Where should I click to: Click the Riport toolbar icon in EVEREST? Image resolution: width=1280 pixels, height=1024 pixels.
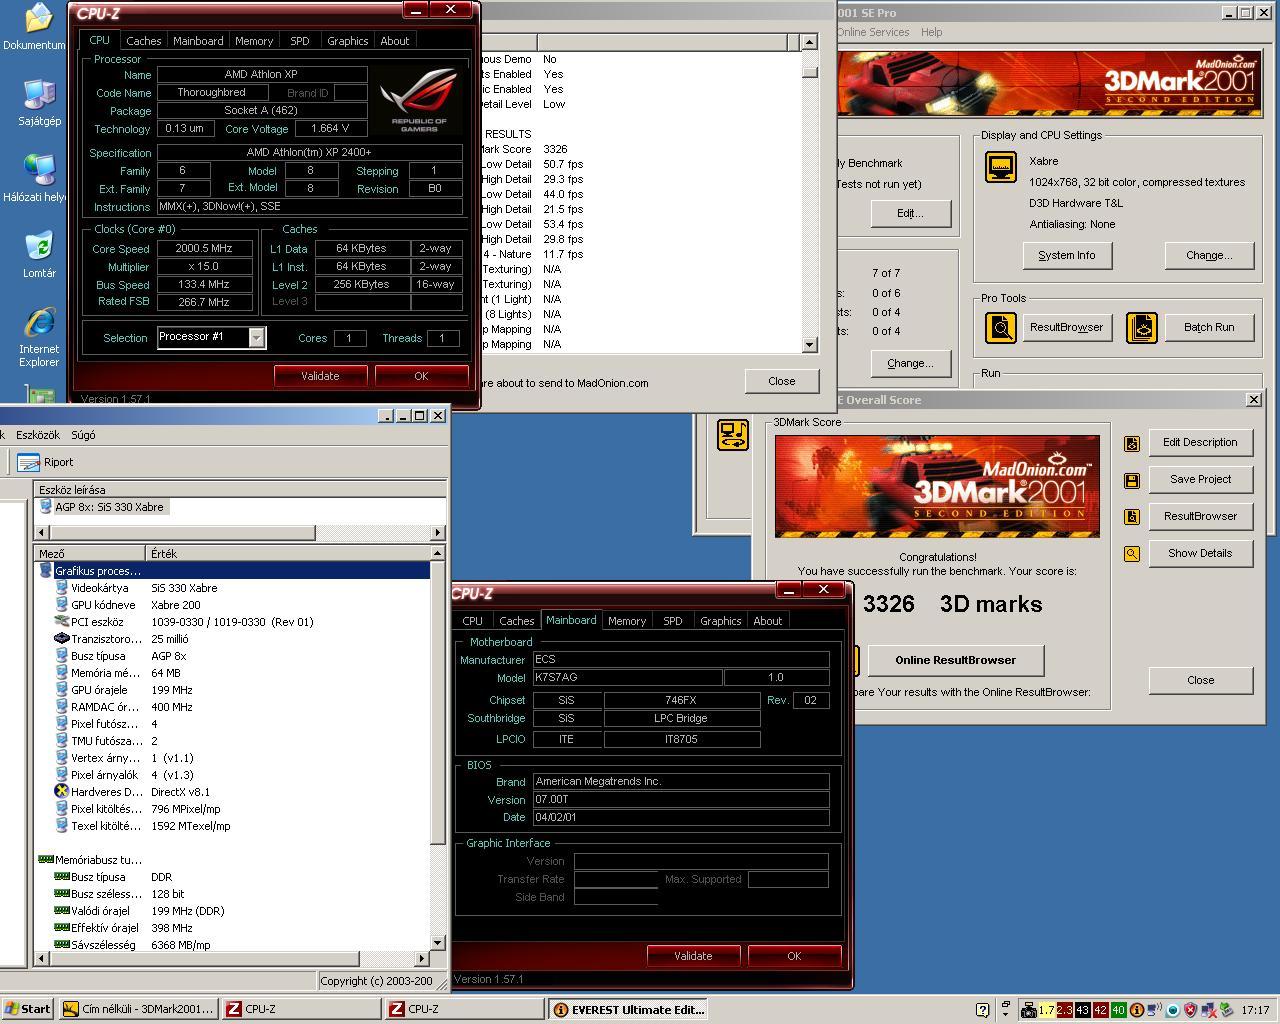pyautogui.click(x=29, y=462)
